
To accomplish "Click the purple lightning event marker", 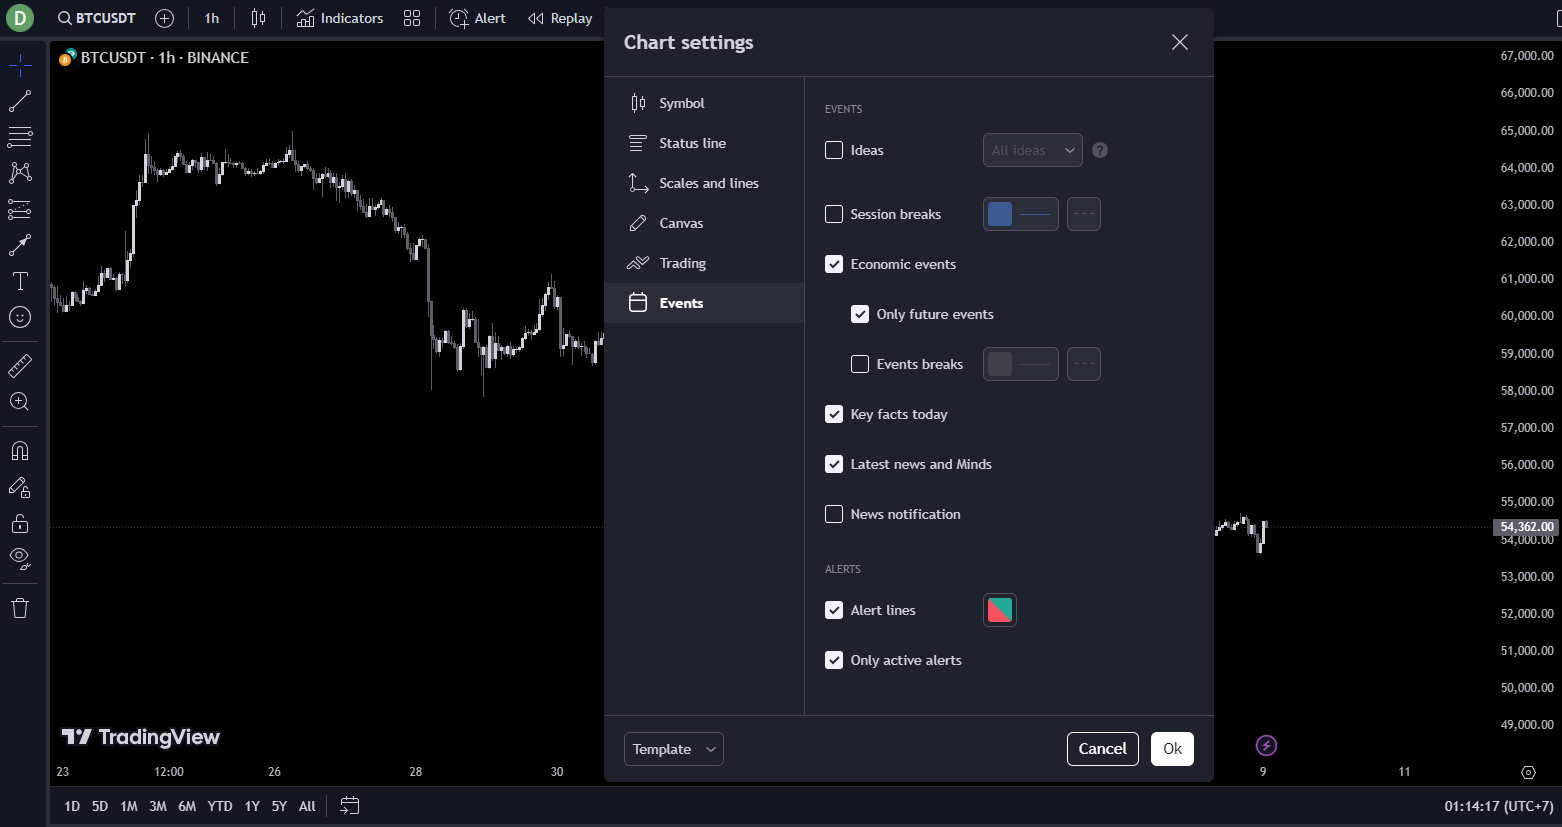I will tap(1267, 745).
